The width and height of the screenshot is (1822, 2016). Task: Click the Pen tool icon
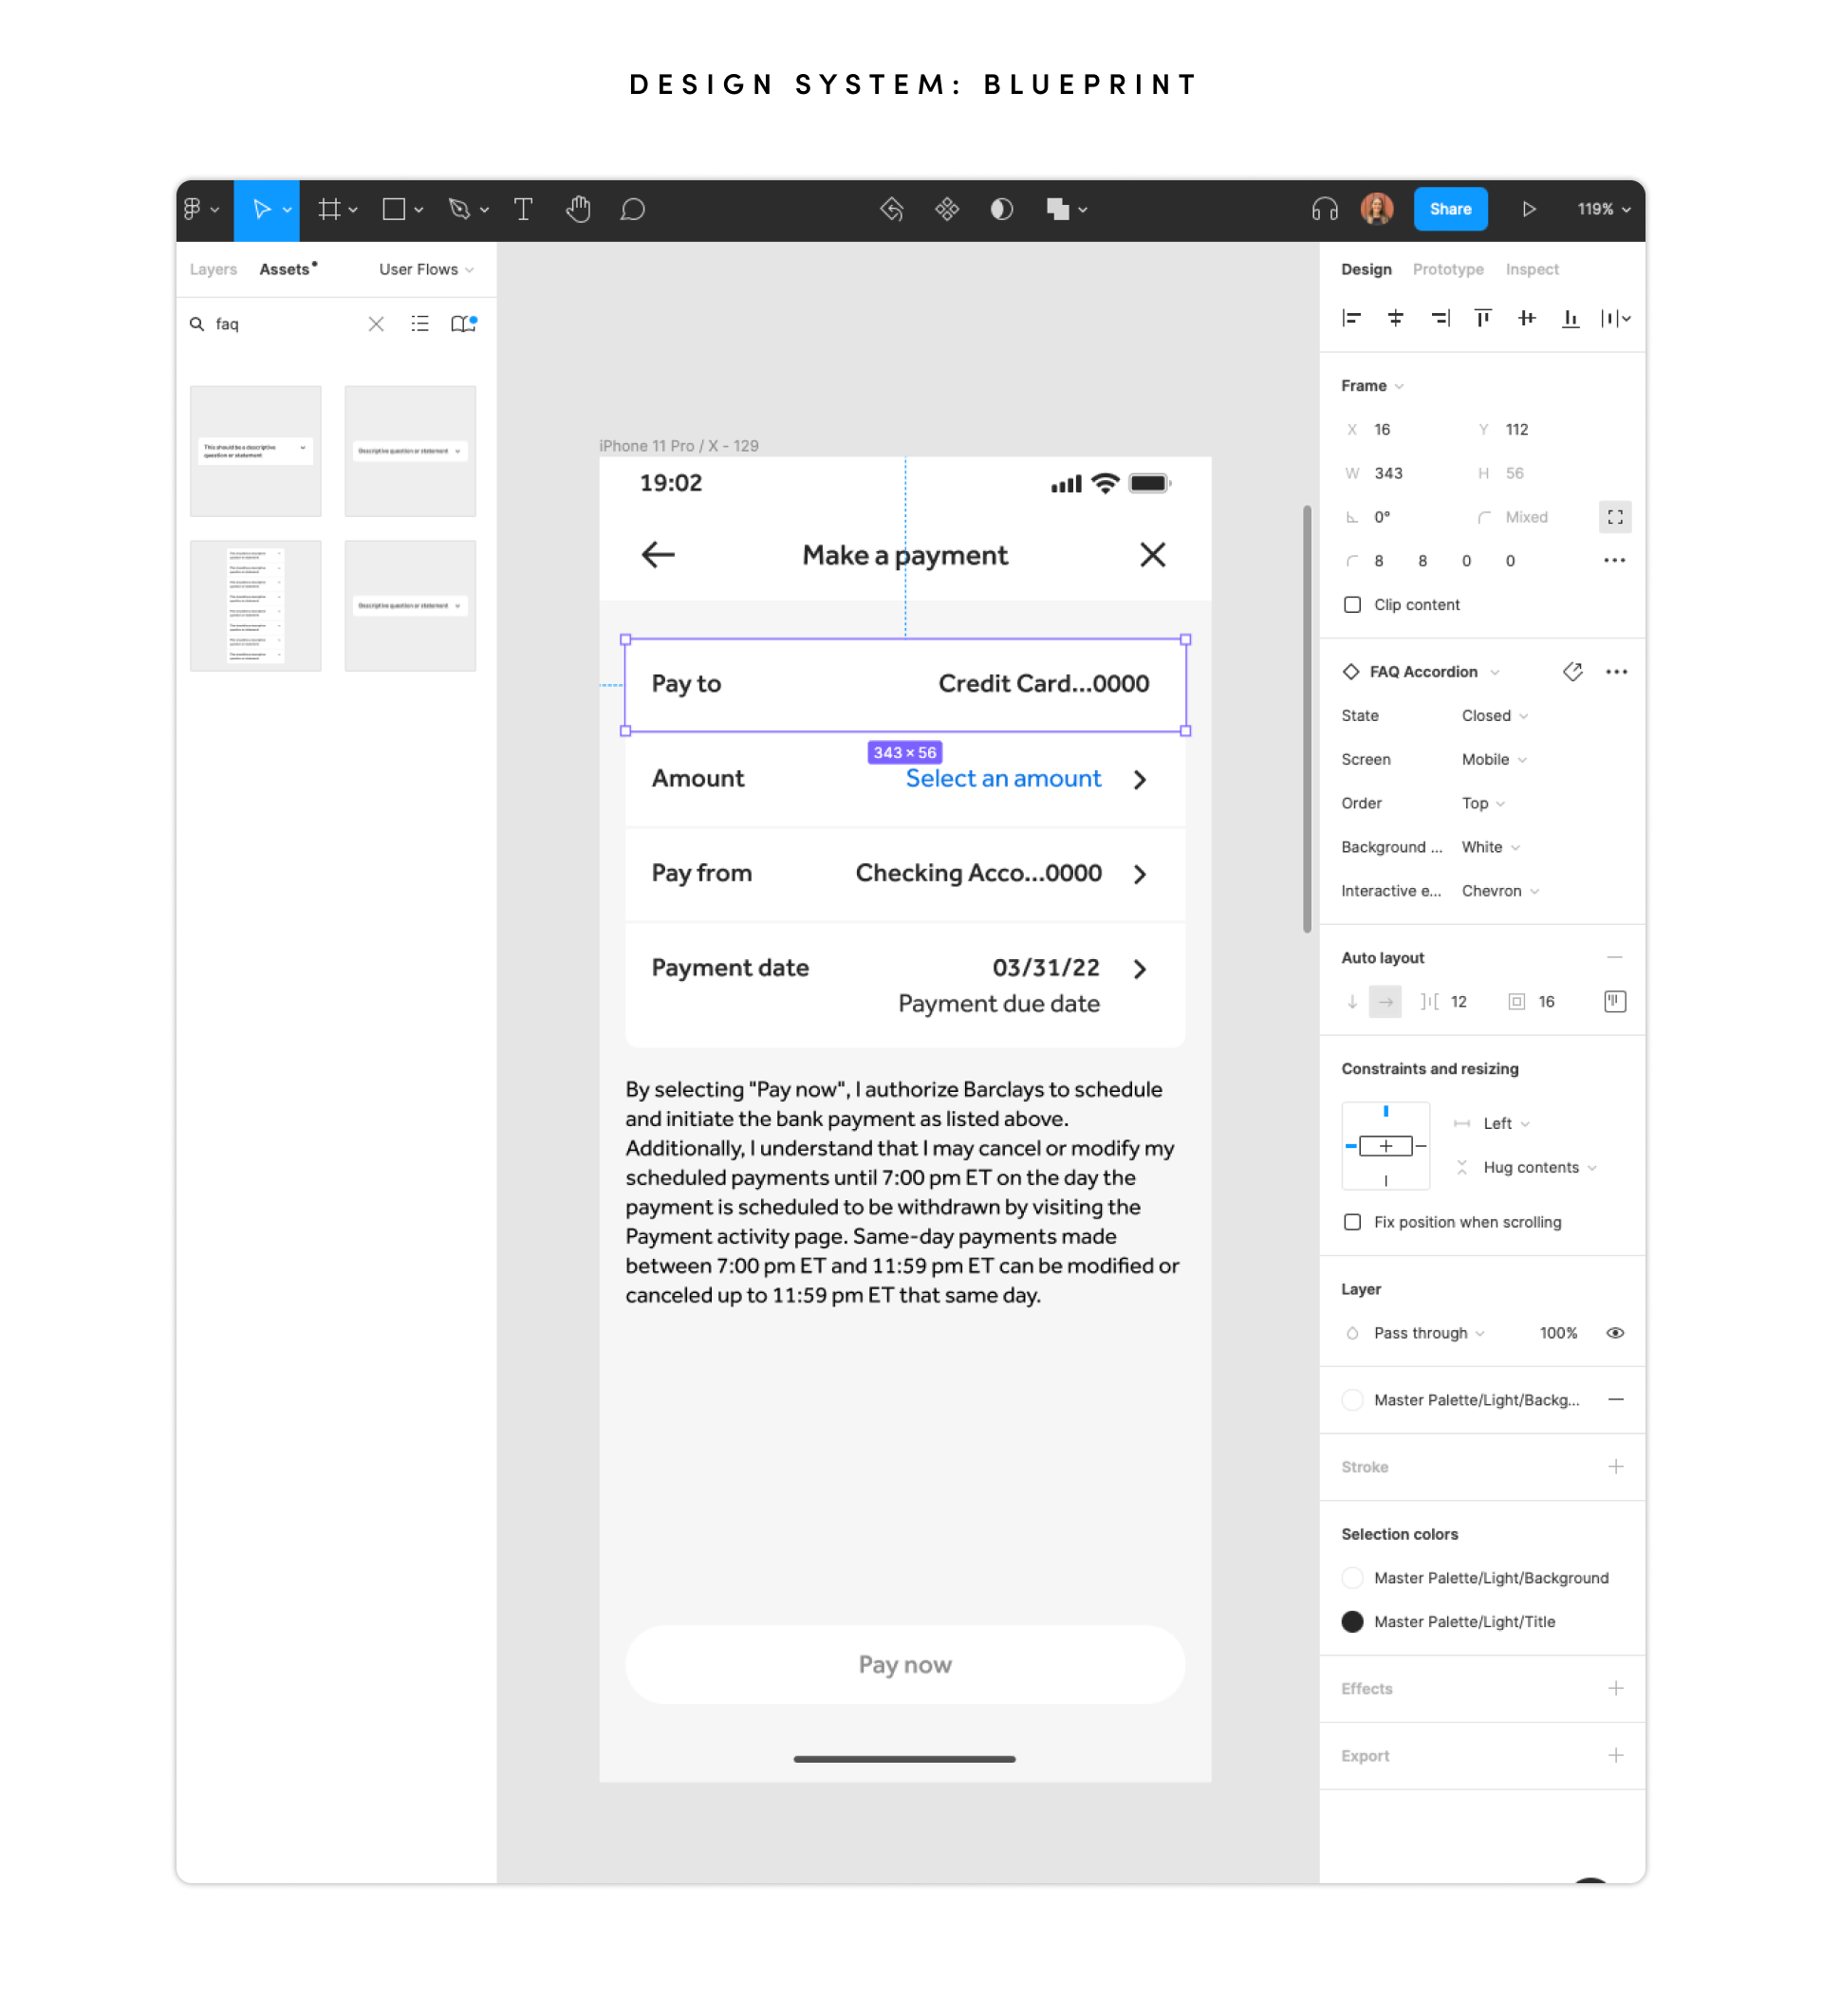[x=459, y=209]
